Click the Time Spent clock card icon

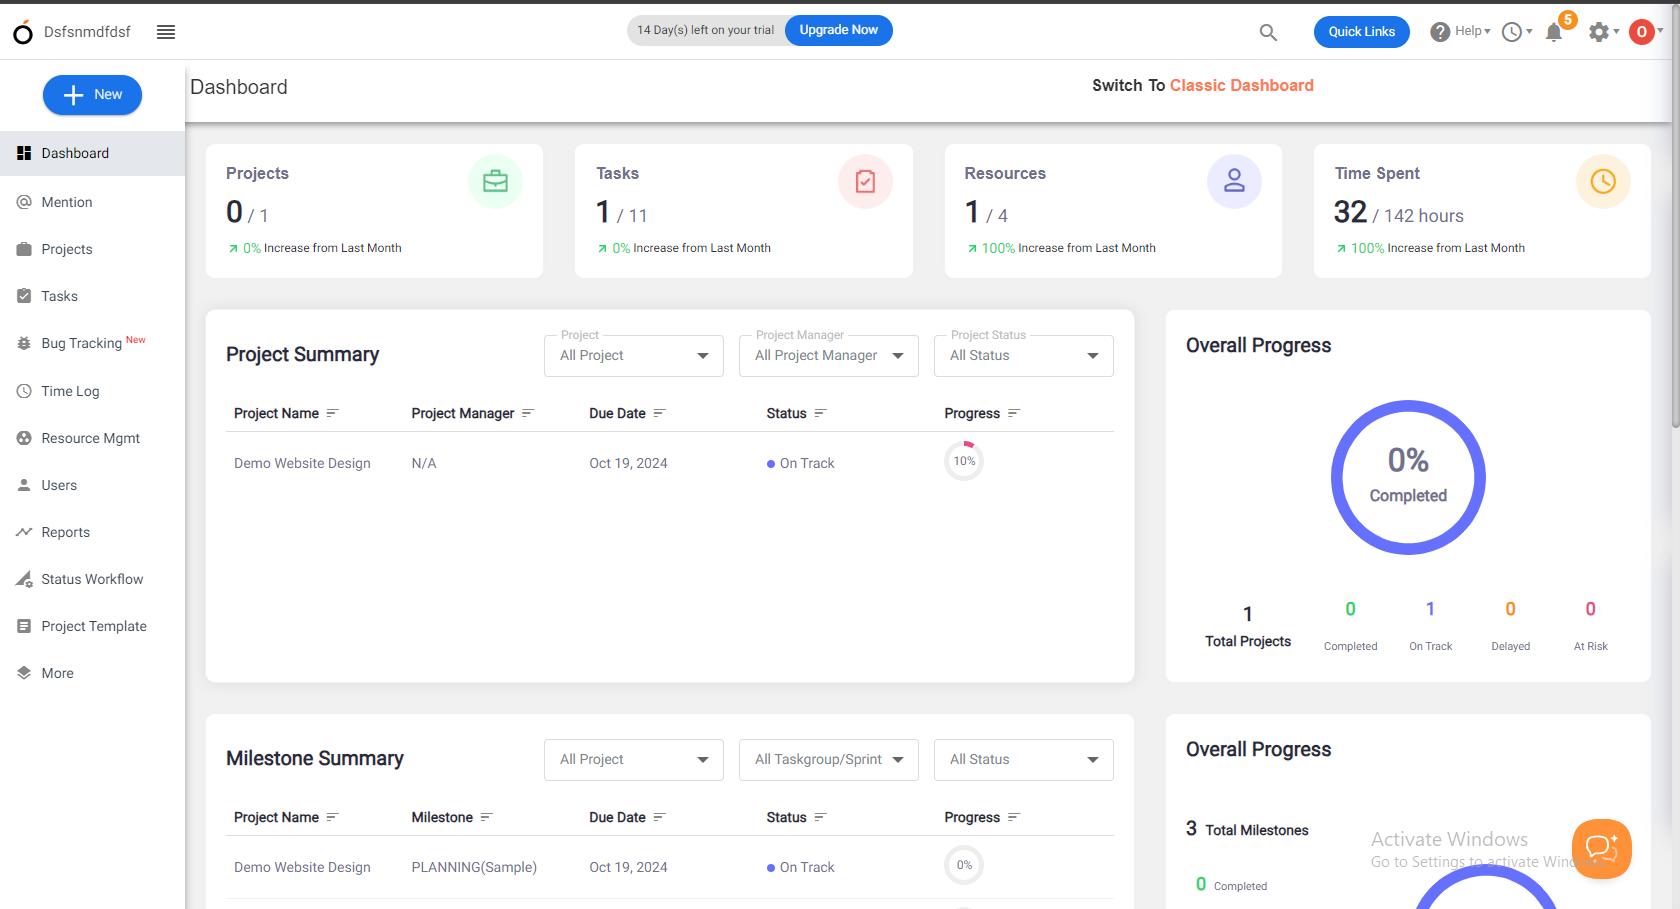[1603, 181]
